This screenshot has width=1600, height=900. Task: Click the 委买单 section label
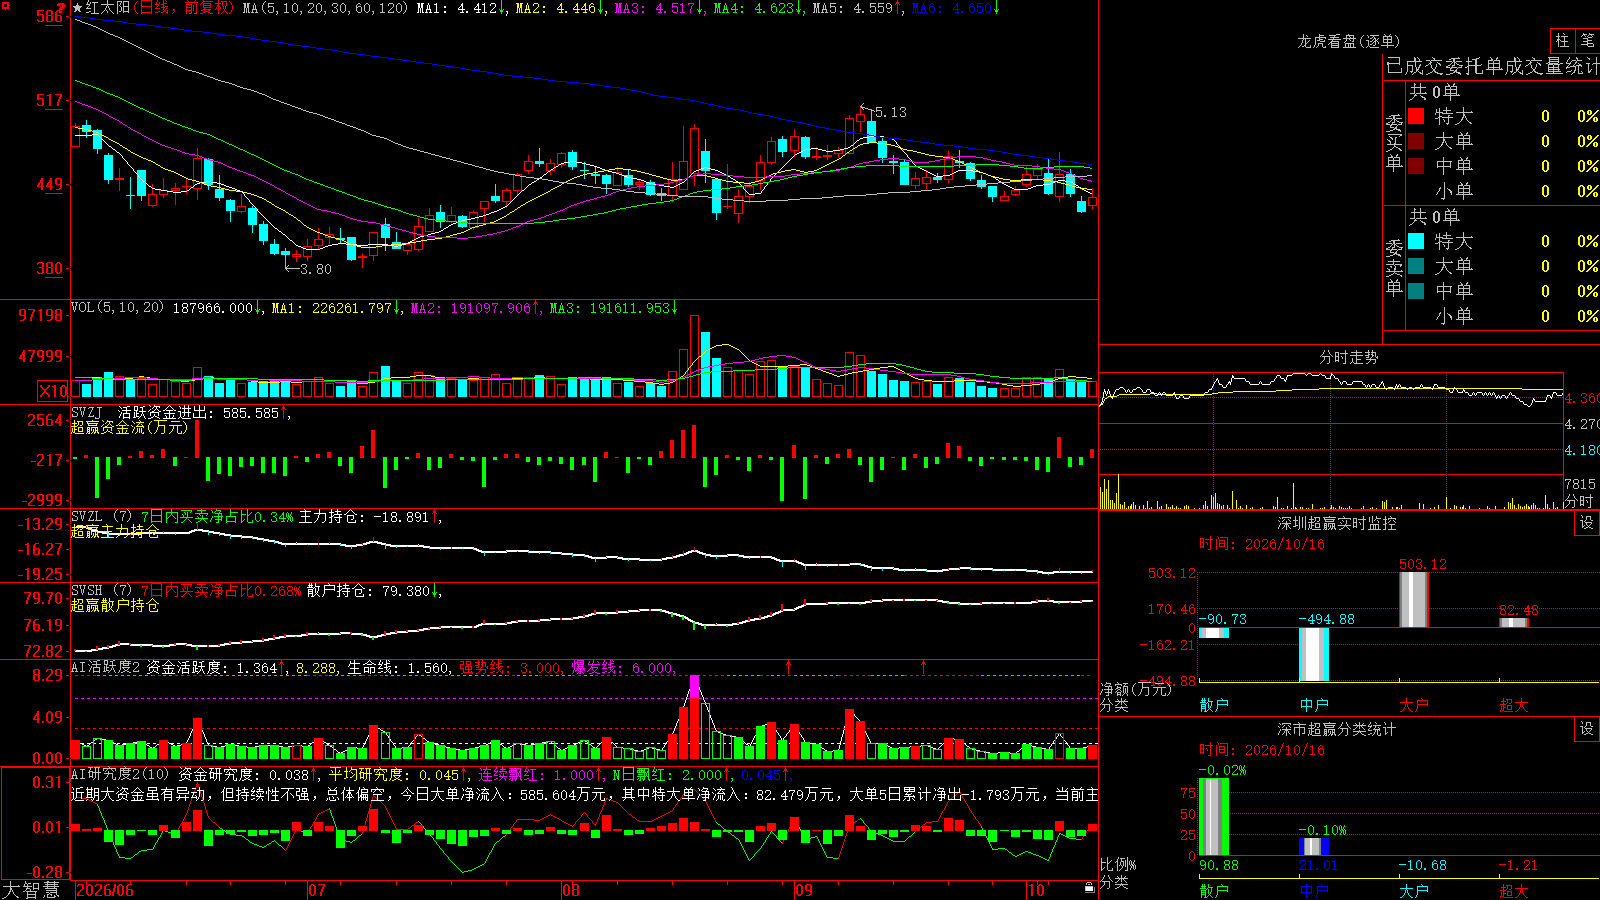[1394, 142]
